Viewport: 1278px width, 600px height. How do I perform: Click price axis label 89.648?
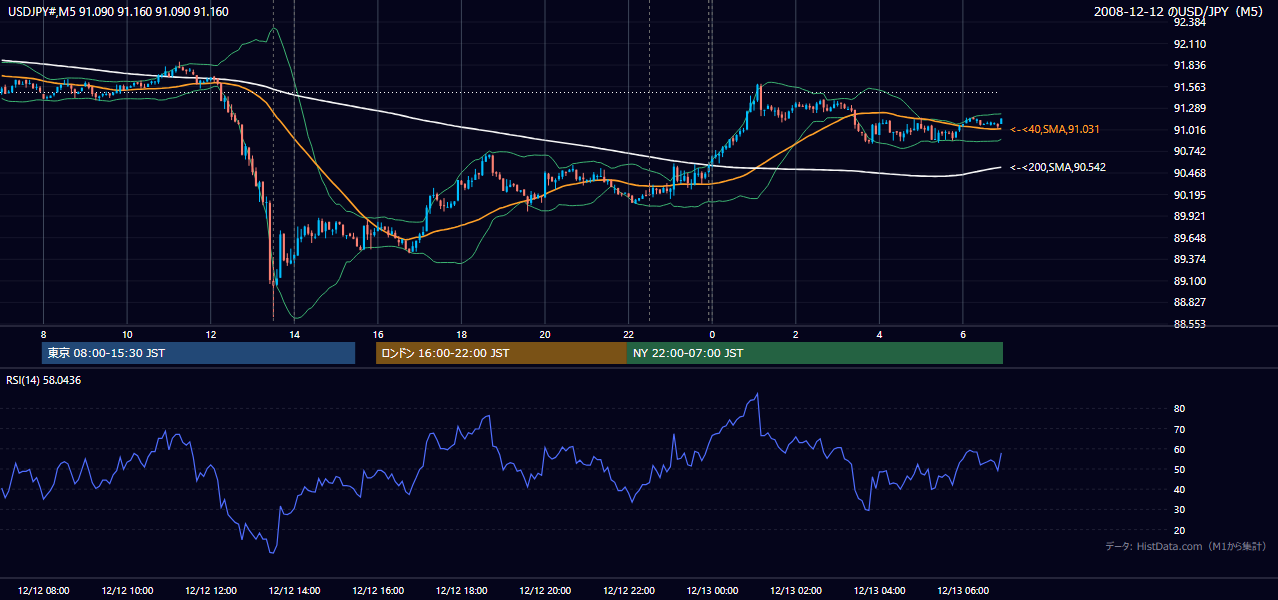point(1189,238)
